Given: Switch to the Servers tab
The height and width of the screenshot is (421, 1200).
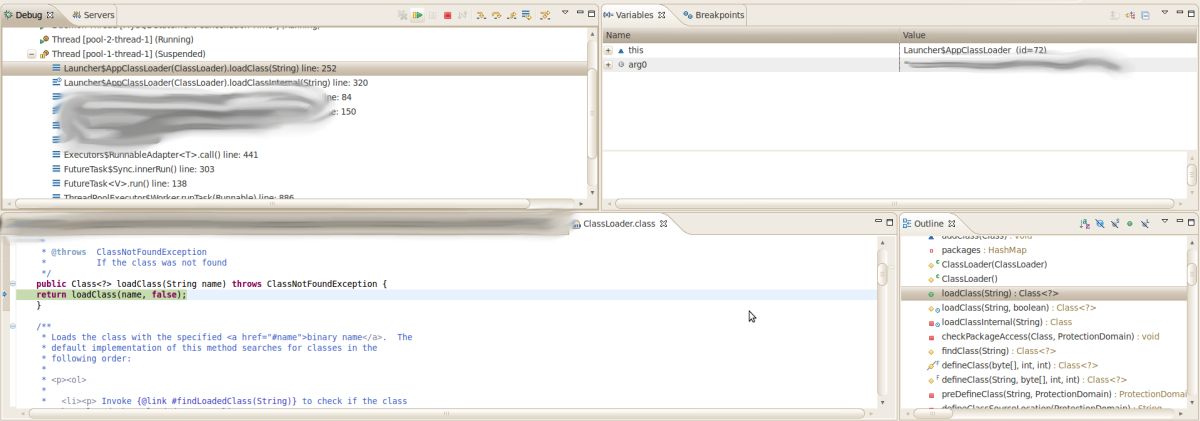Looking at the screenshot, I should pos(93,15).
